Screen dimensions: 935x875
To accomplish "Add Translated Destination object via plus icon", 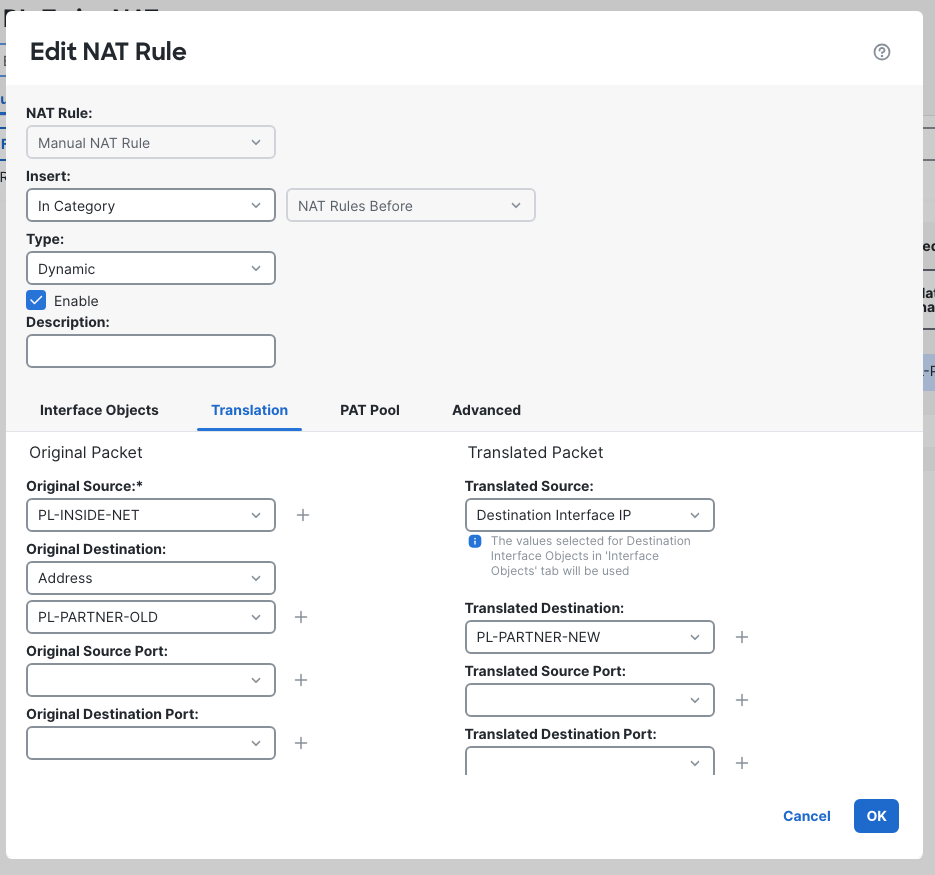I will [742, 637].
